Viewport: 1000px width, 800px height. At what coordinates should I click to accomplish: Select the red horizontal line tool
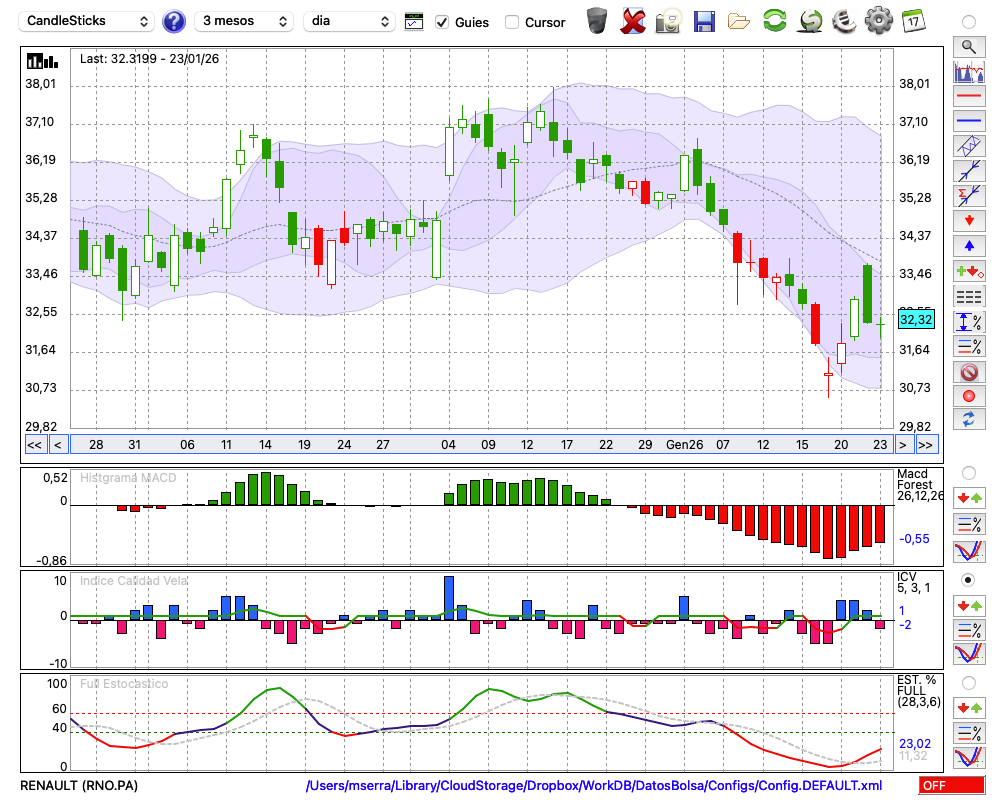tap(968, 97)
